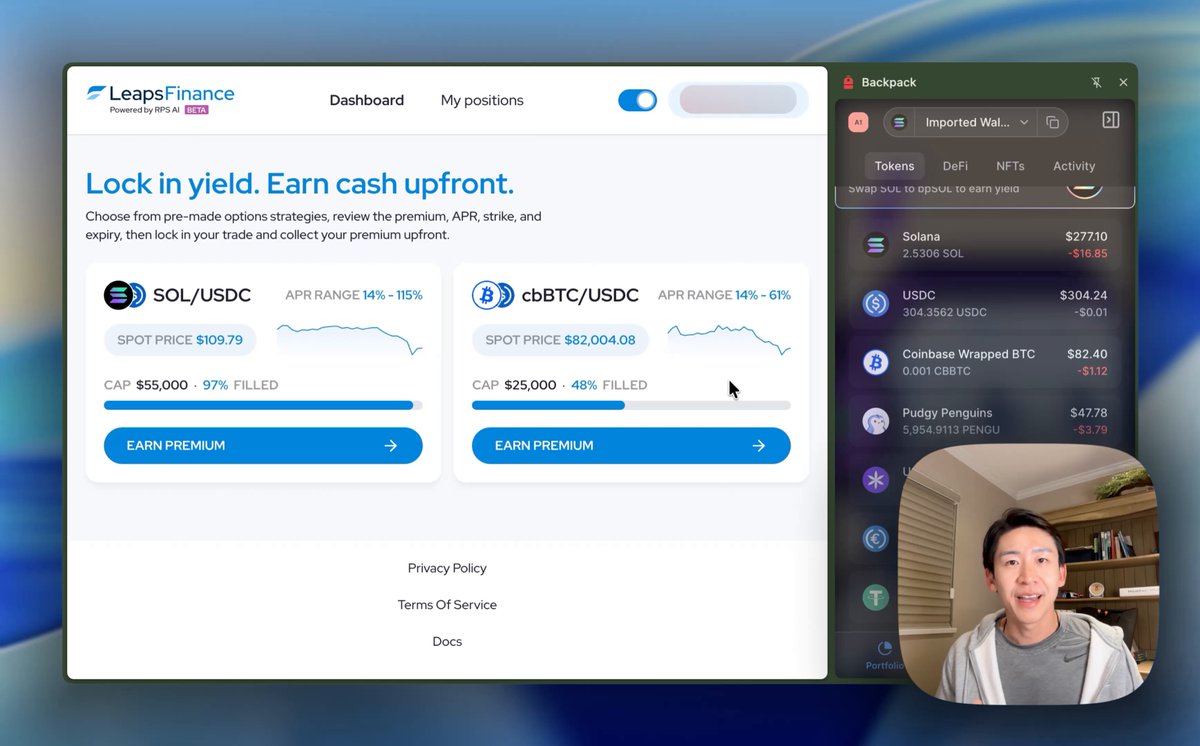1200x746 pixels.
Task: Show the NFTs tab
Action: coord(1010,166)
